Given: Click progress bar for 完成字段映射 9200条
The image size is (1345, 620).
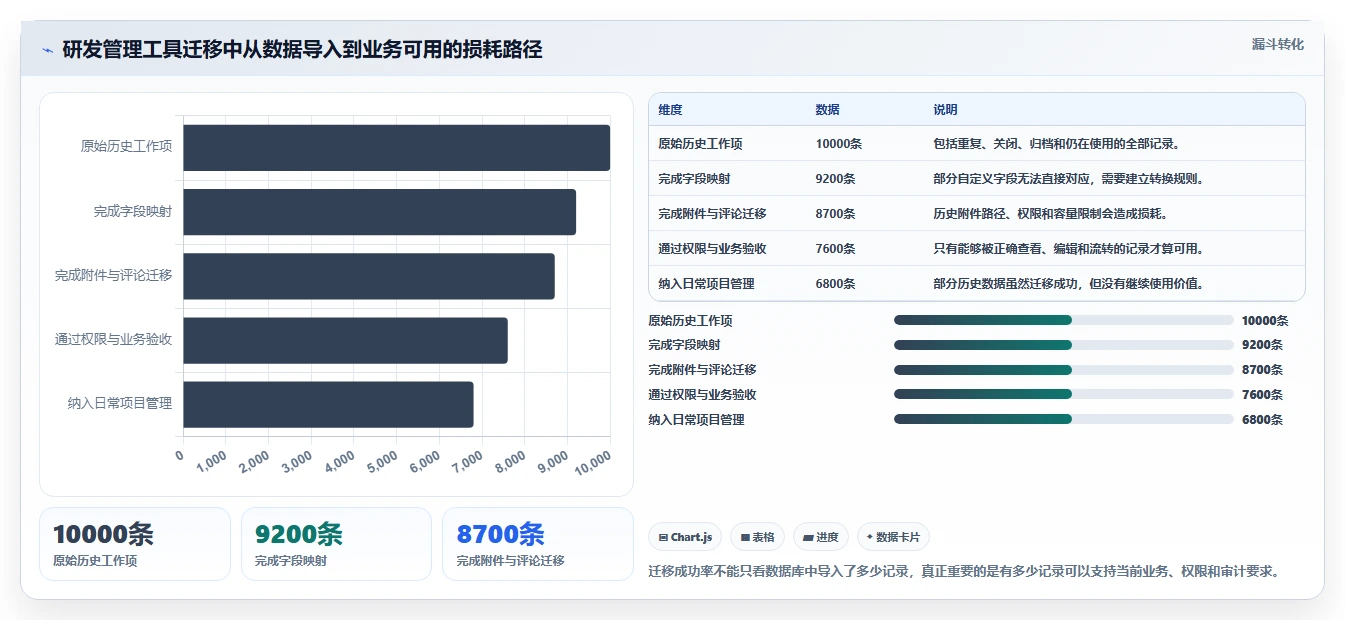Looking at the screenshot, I should pyautogui.click(x=1064, y=345).
